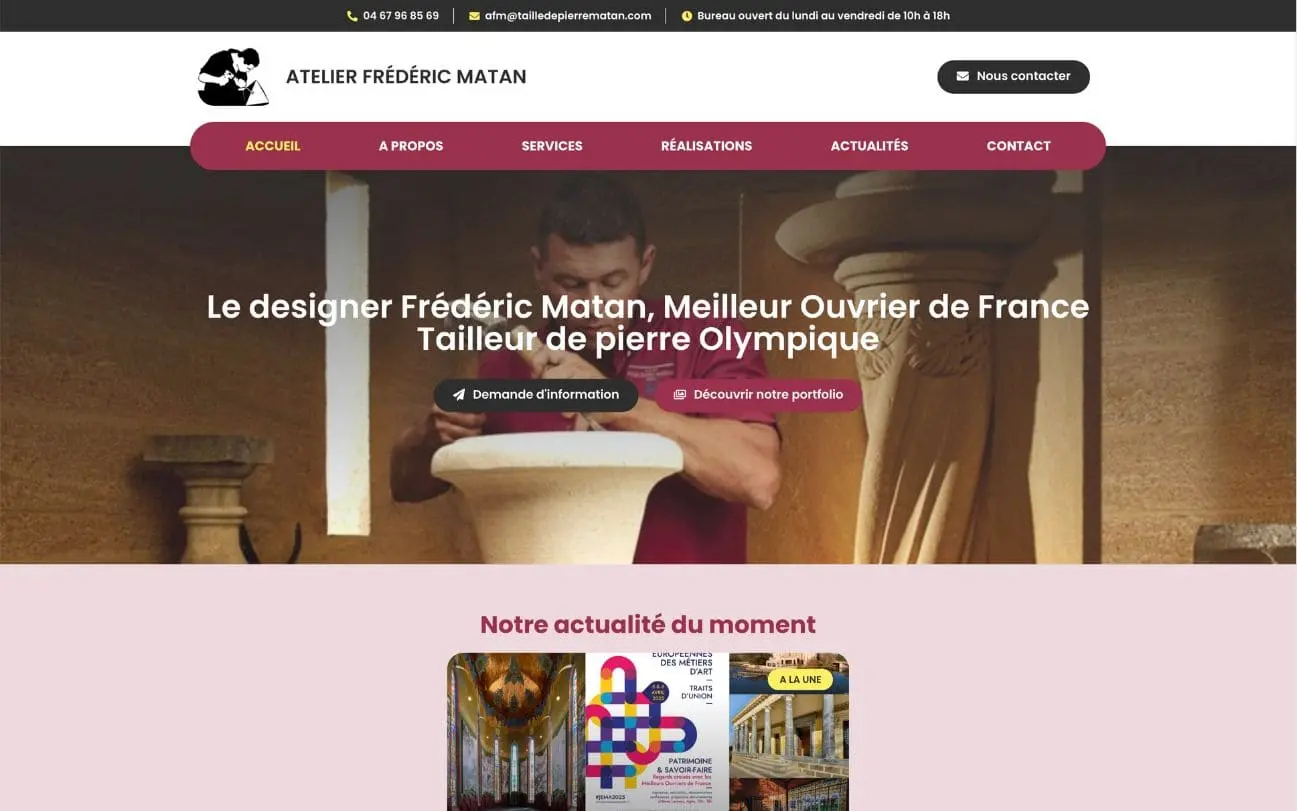
Task: Navigate to RÉALISATIONS
Action: (x=707, y=146)
